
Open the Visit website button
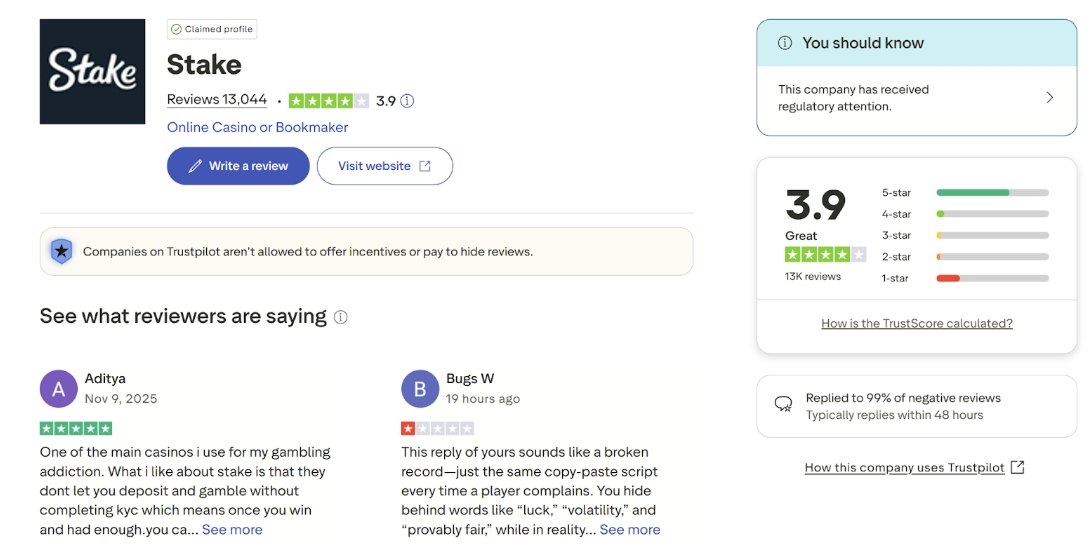[x=384, y=166]
